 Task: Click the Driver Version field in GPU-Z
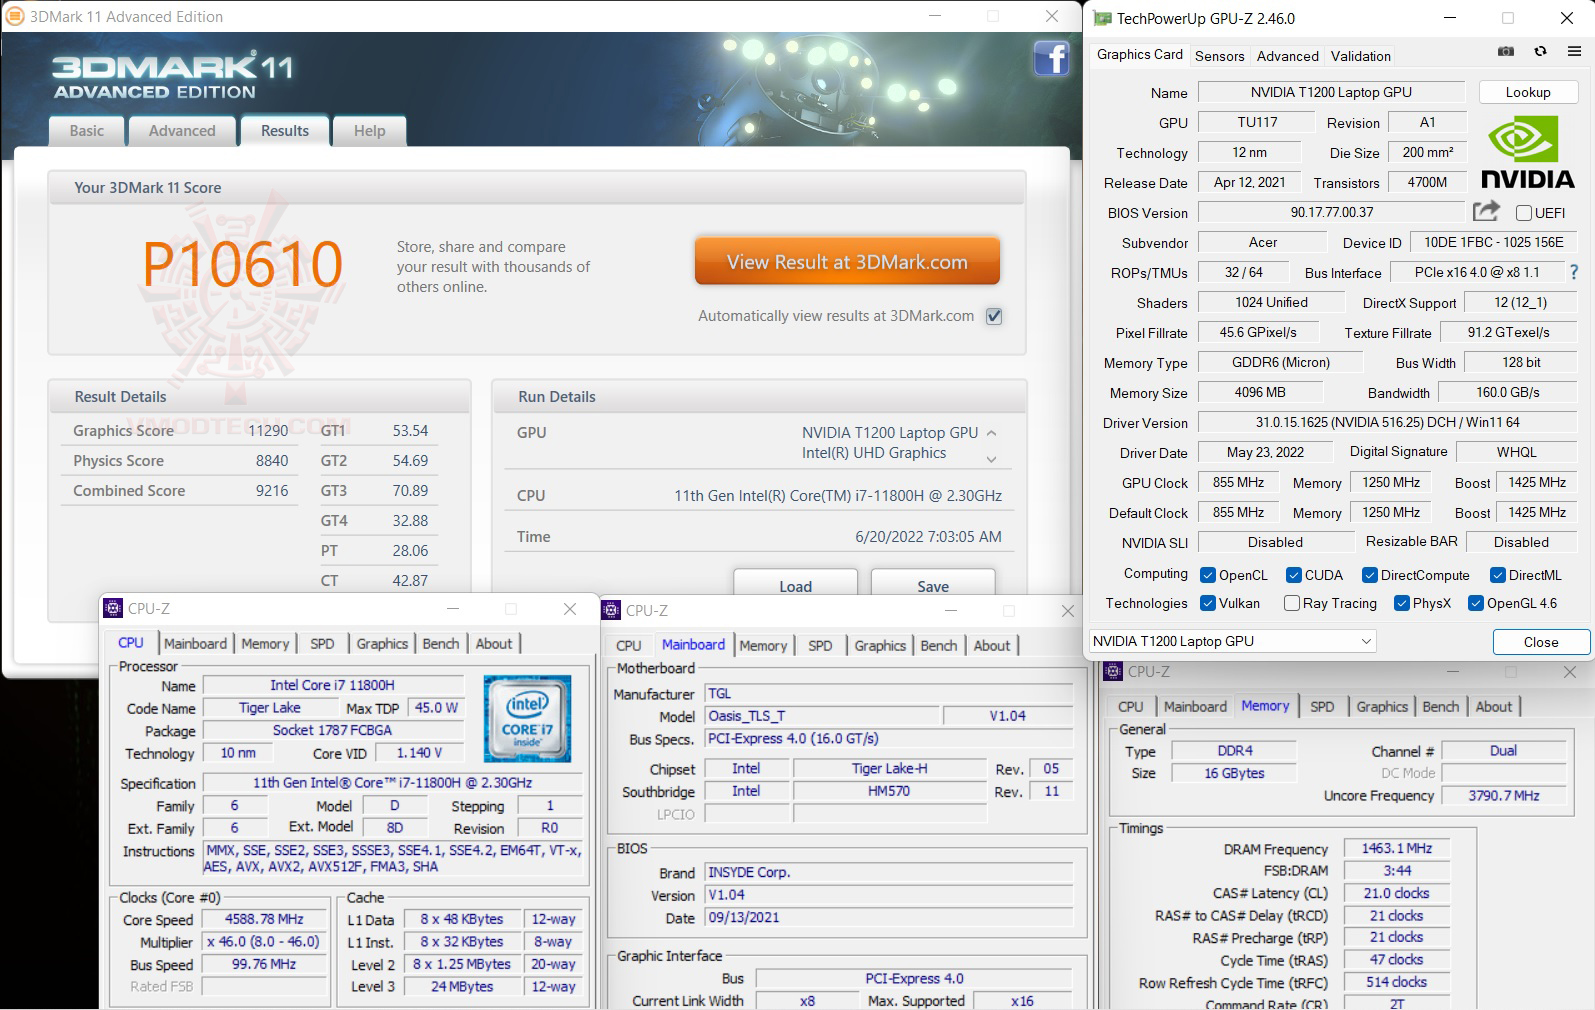point(1387,422)
